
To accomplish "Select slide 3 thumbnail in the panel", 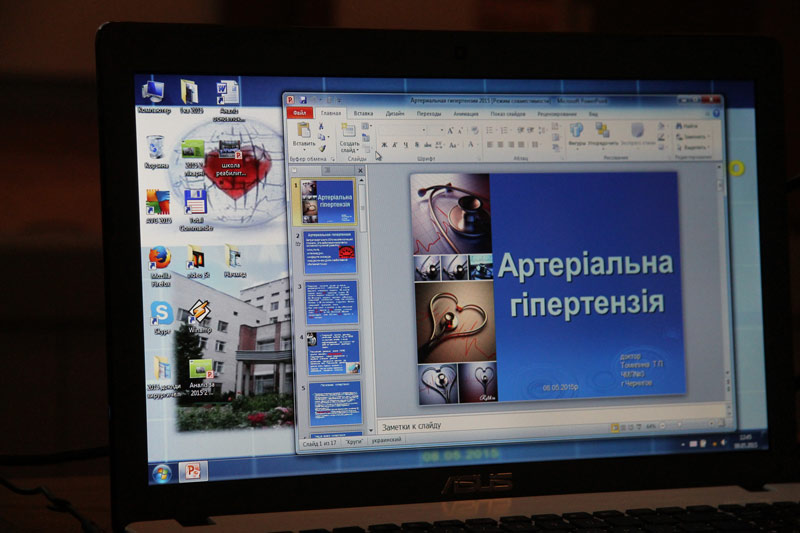I will pos(331,301).
